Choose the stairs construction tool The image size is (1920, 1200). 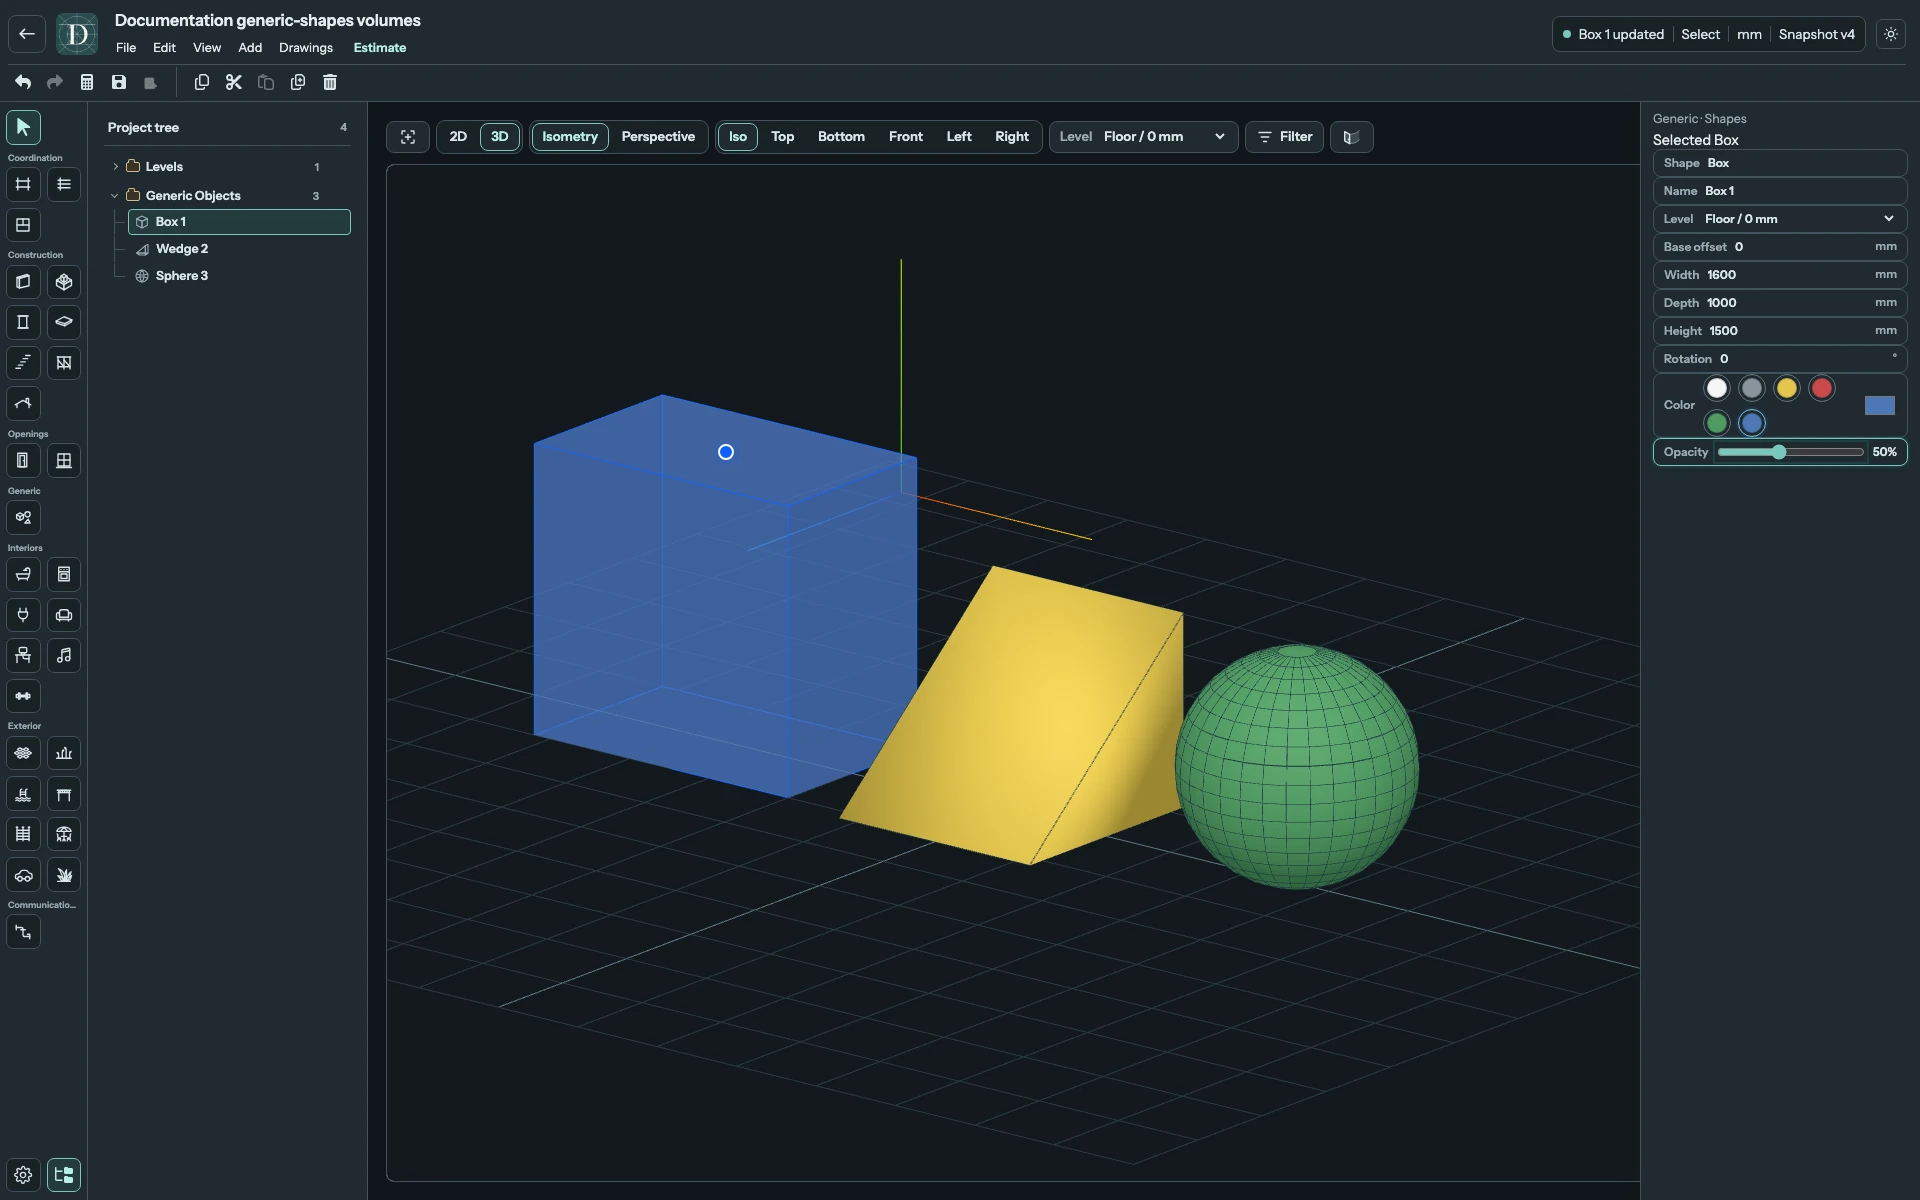(x=23, y=363)
